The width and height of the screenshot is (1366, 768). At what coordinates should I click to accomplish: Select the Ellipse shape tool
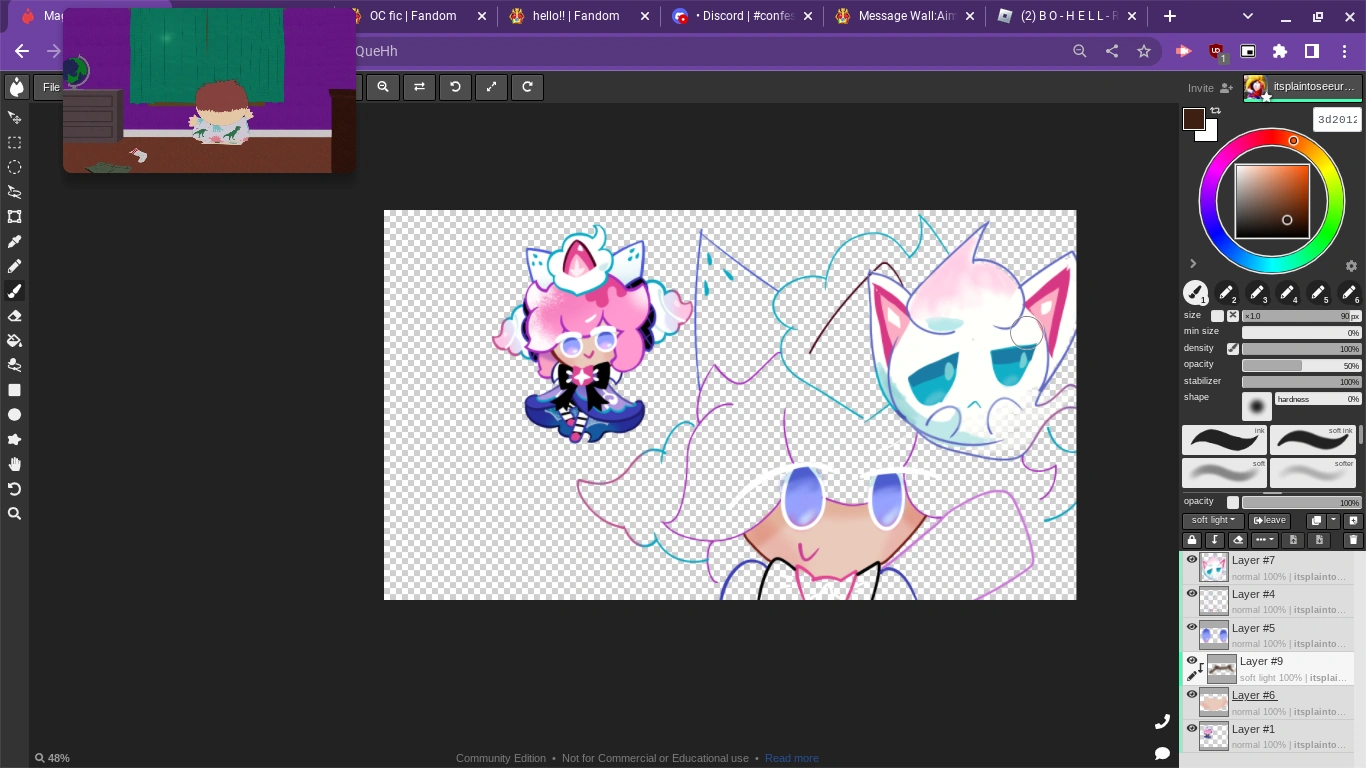point(15,415)
